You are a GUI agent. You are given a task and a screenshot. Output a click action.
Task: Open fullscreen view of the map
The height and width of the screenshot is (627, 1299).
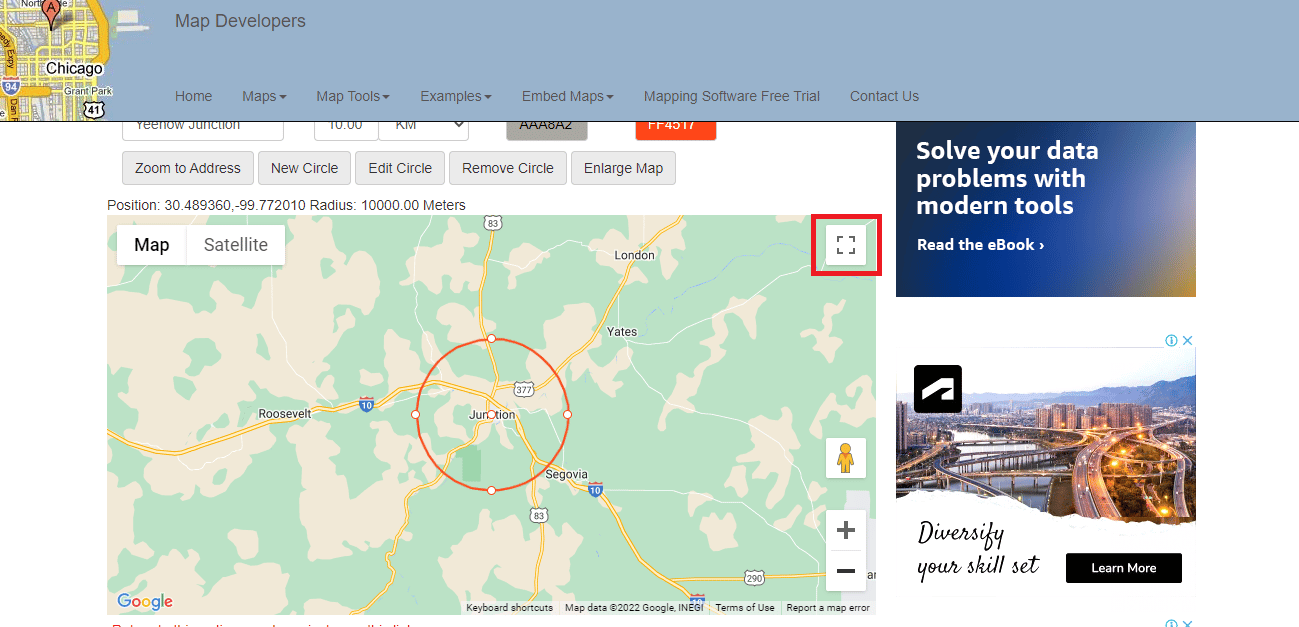point(845,244)
